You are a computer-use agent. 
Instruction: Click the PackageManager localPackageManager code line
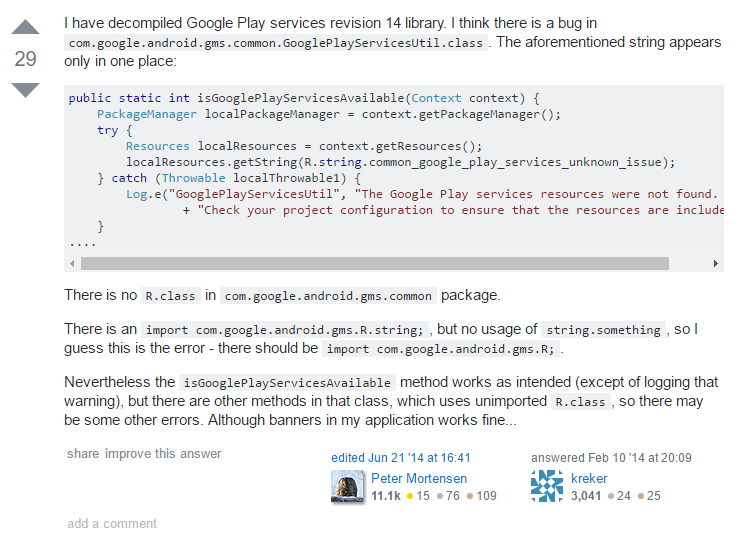point(329,114)
